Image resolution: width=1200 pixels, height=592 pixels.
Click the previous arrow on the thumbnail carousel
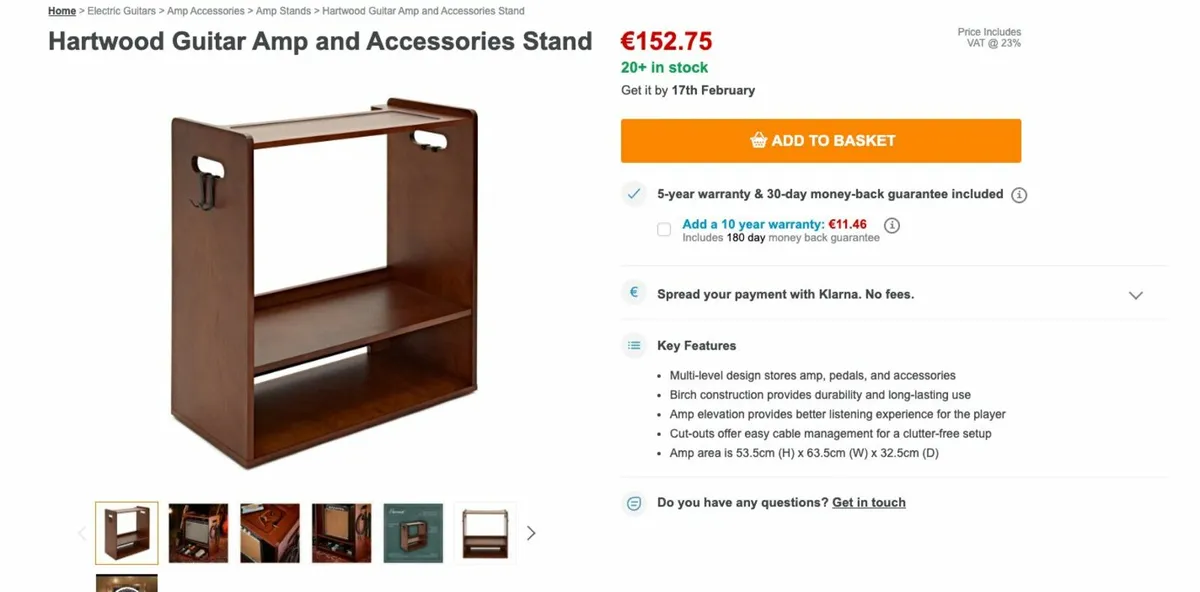tap(81, 533)
